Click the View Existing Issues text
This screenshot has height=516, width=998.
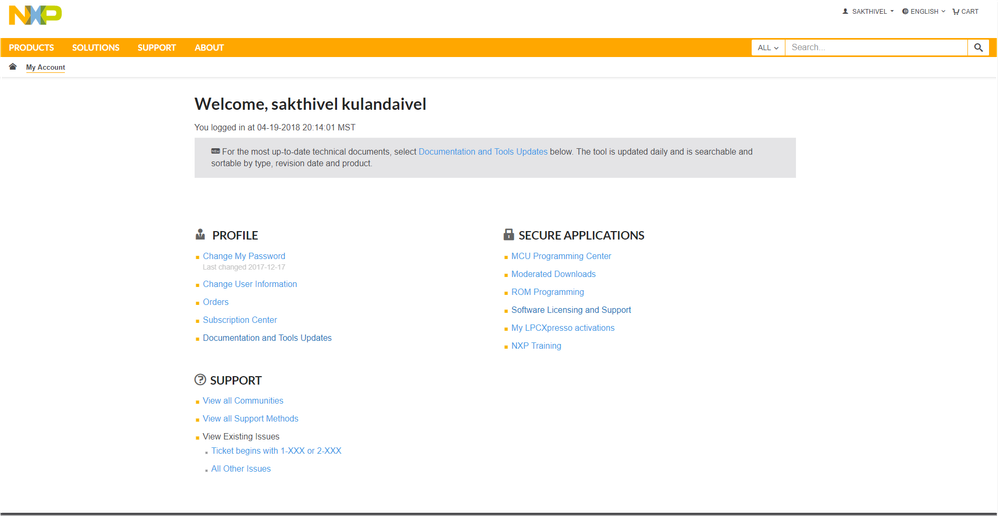click(x=241, y=436)
